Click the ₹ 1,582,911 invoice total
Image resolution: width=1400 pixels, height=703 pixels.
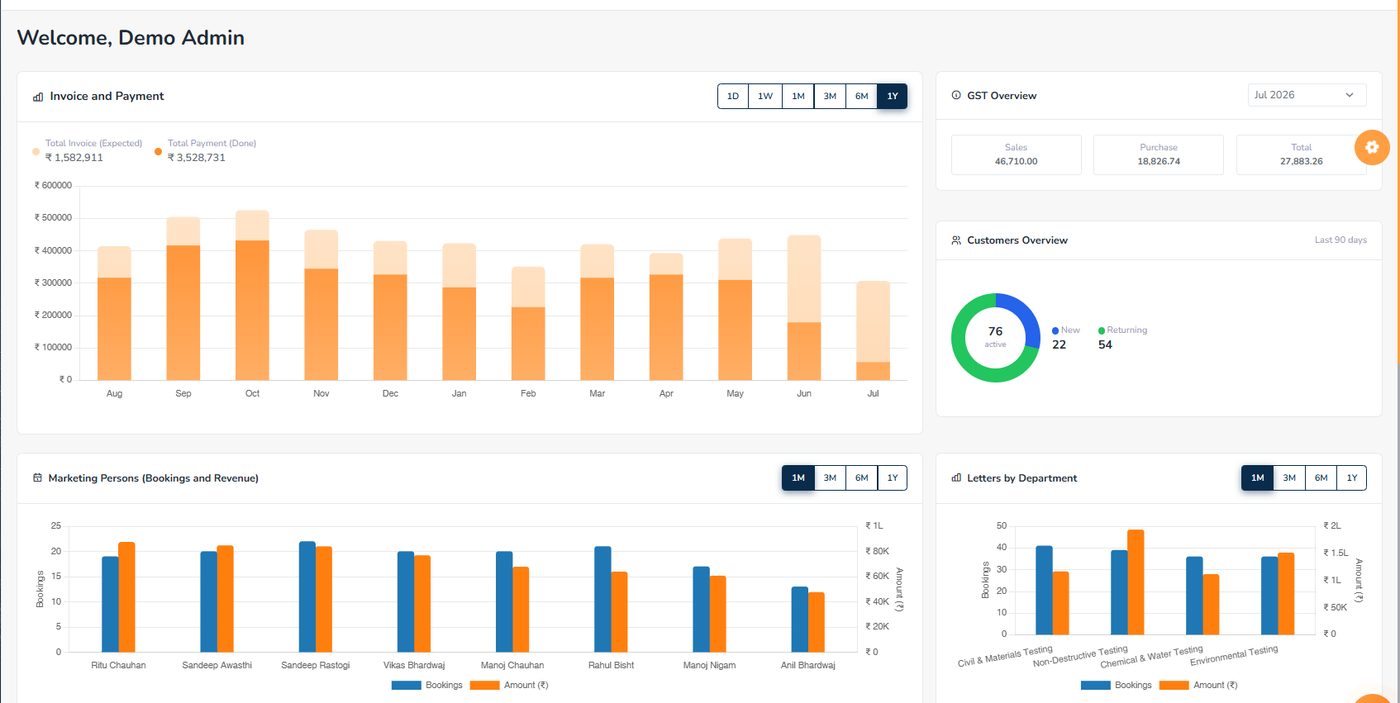pos(74,158)
